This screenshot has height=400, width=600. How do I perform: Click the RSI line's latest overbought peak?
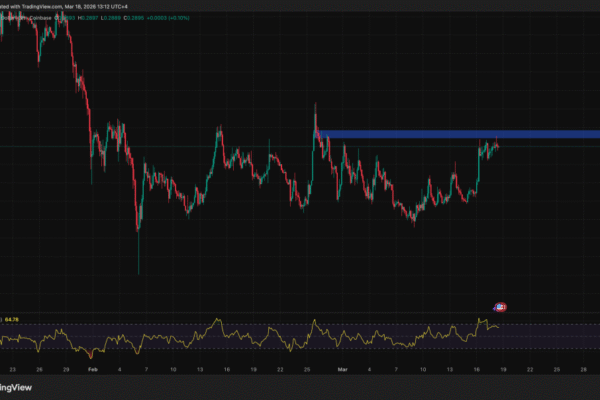(481, 321)
